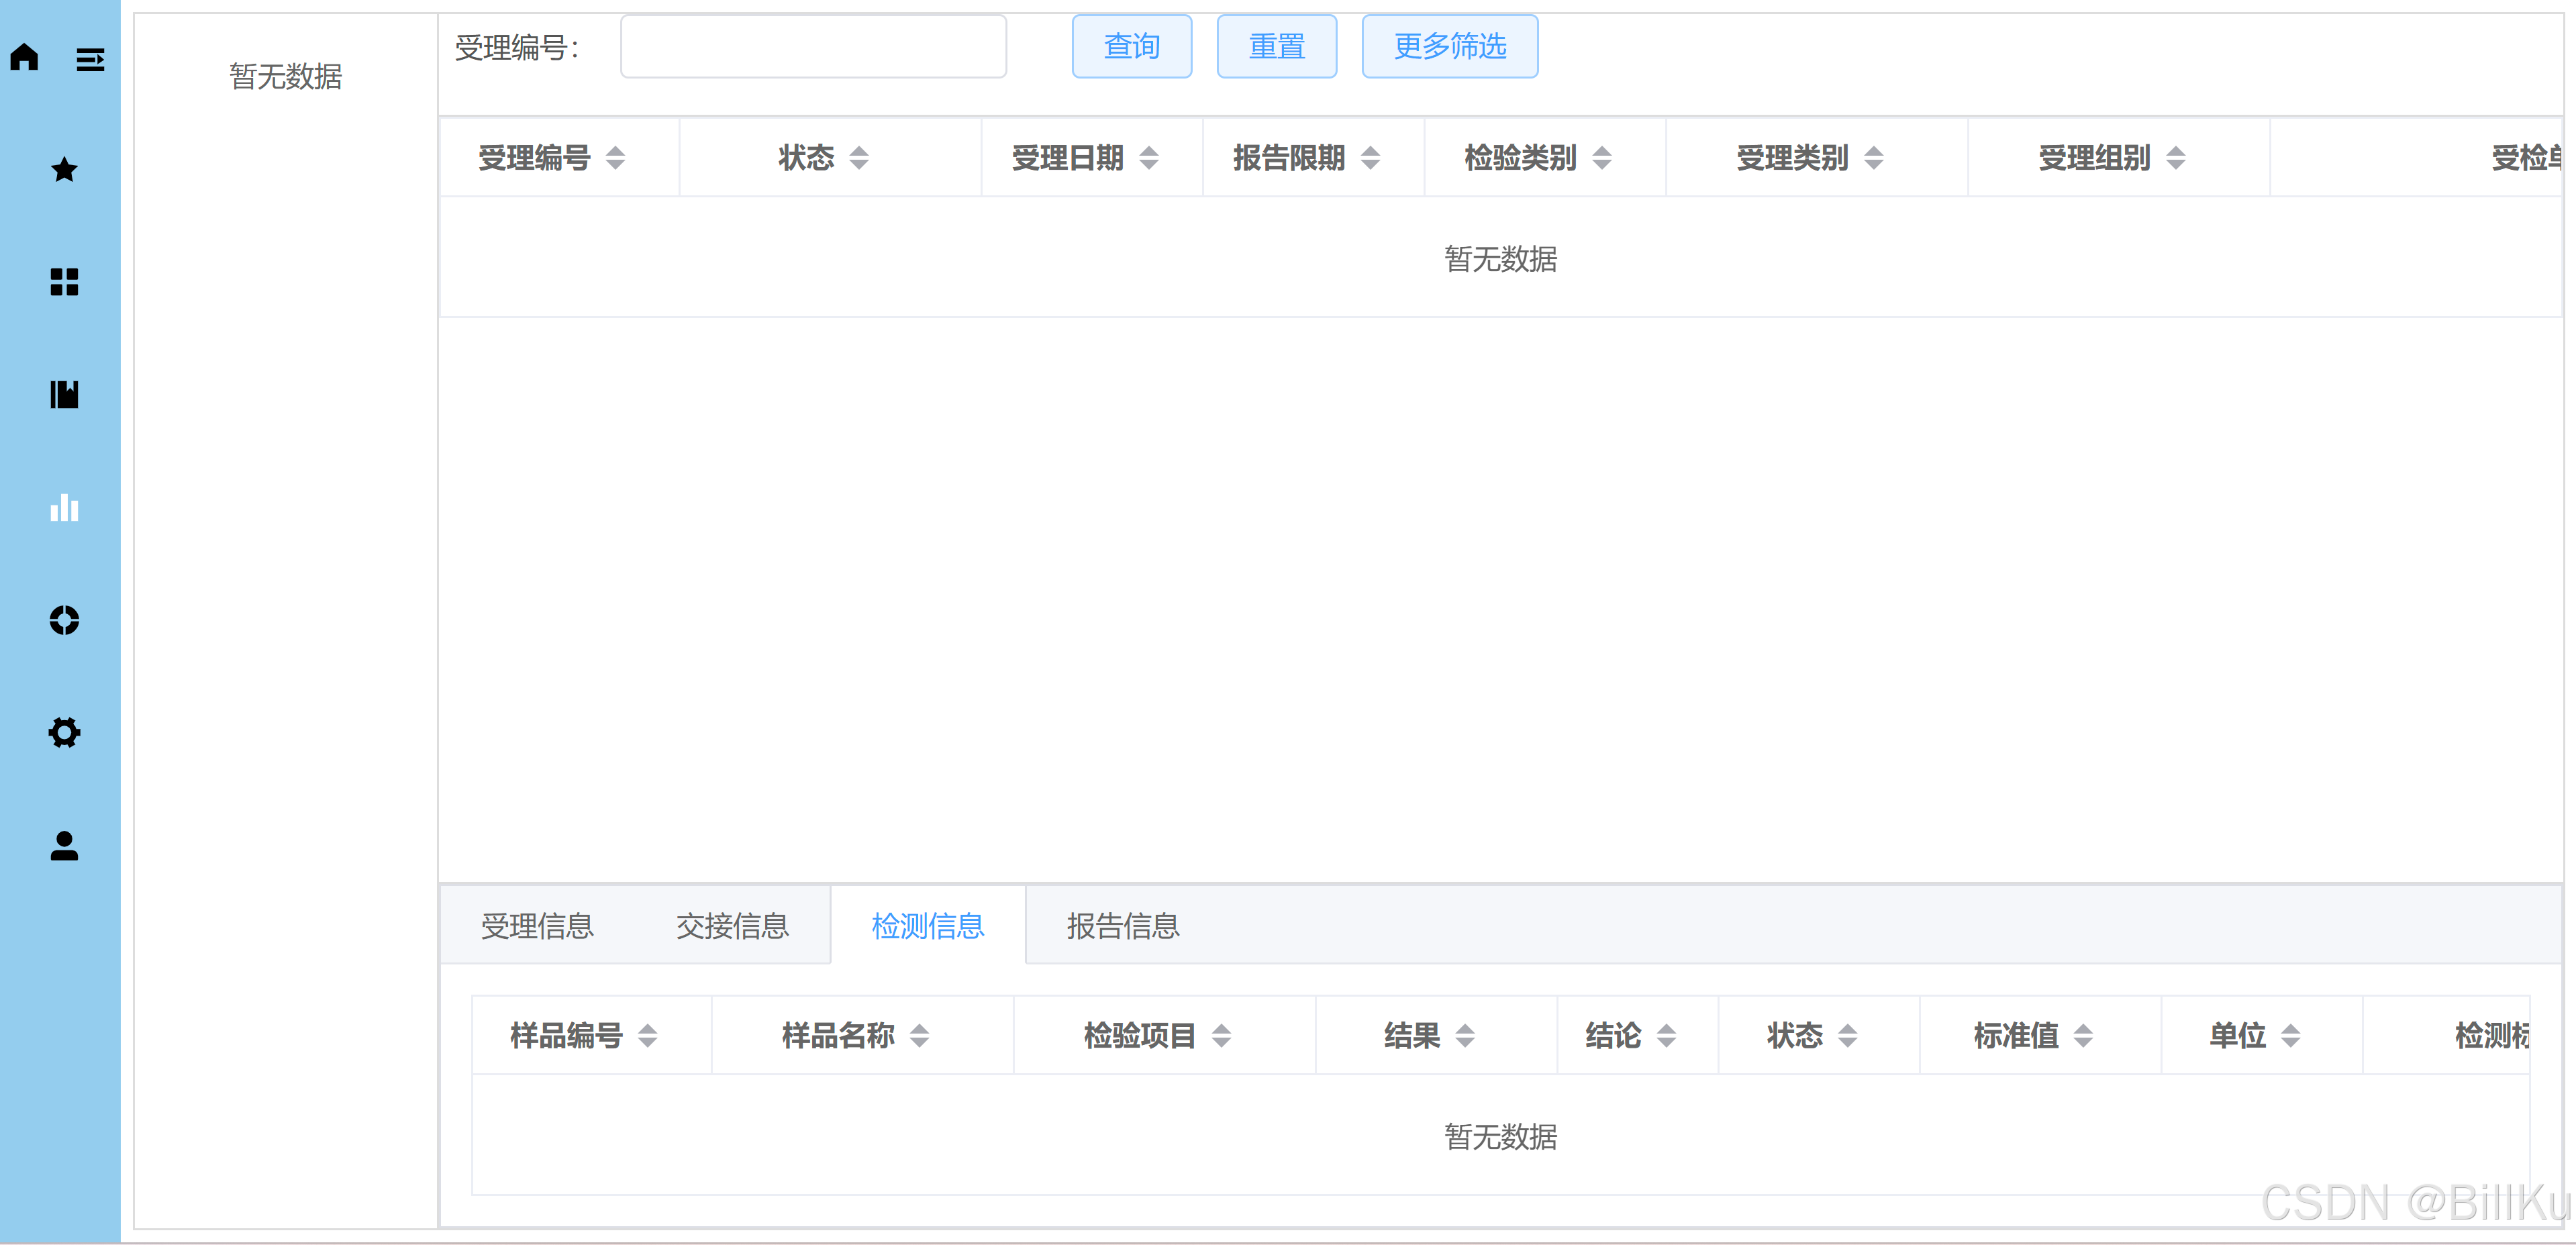The width and height of the screenshot is (2576, 1245).
Task: Click the bookmark book sidebar icon
Action: 64,394
